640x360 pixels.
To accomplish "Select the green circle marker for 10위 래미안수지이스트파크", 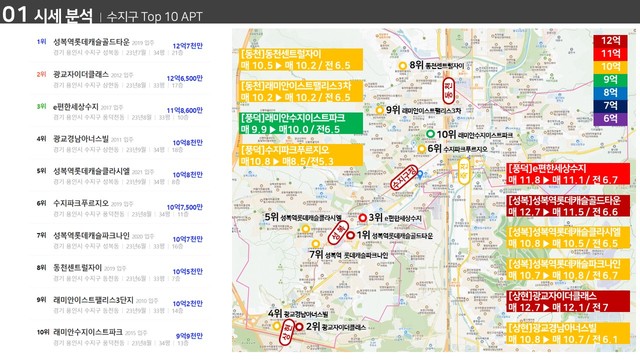I will point(430,134).
